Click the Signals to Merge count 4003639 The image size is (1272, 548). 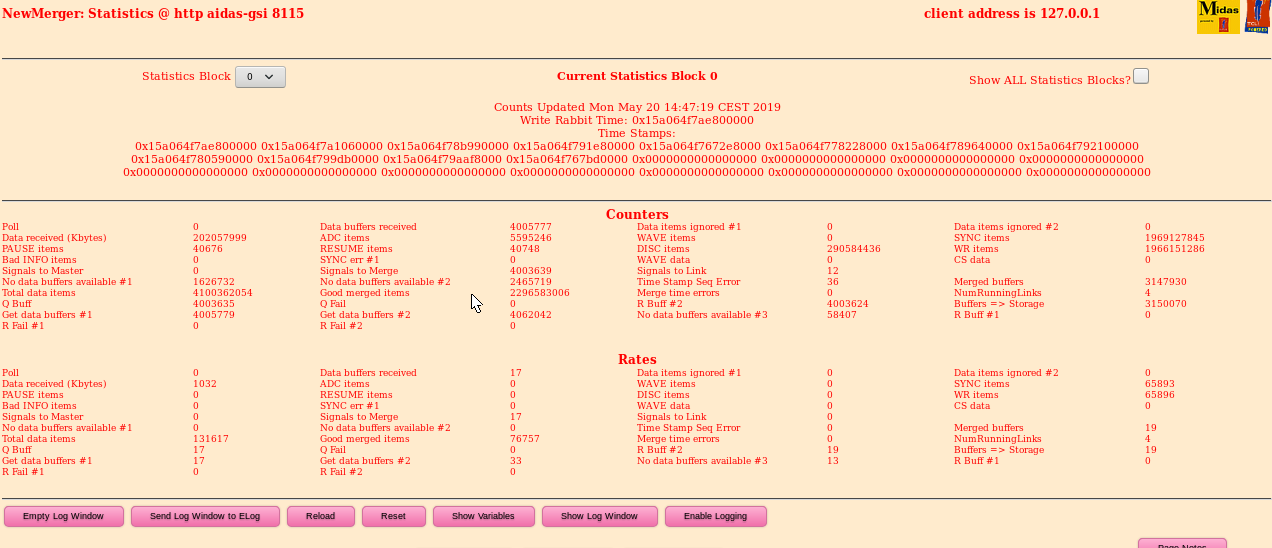[x=531, y=271]
